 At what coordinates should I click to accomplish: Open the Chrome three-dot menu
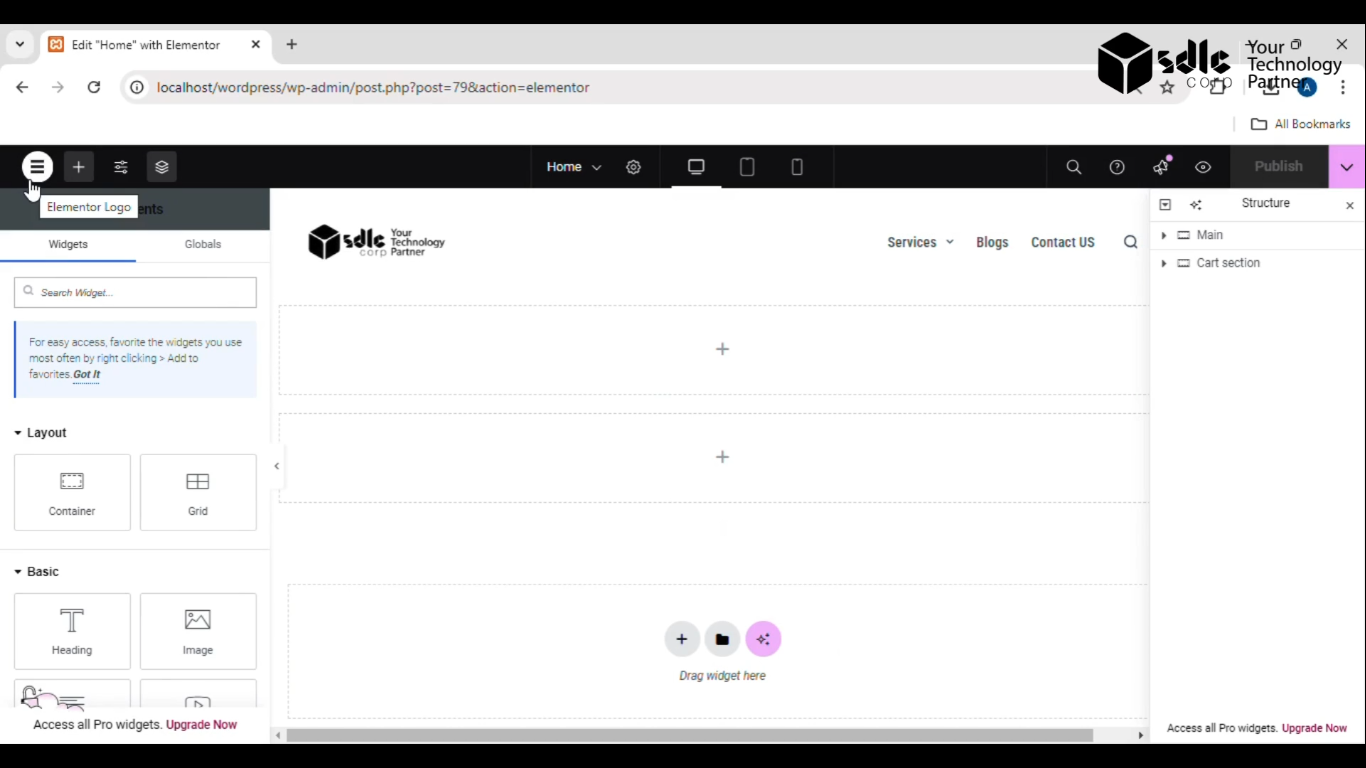(x=1343, y=88)
